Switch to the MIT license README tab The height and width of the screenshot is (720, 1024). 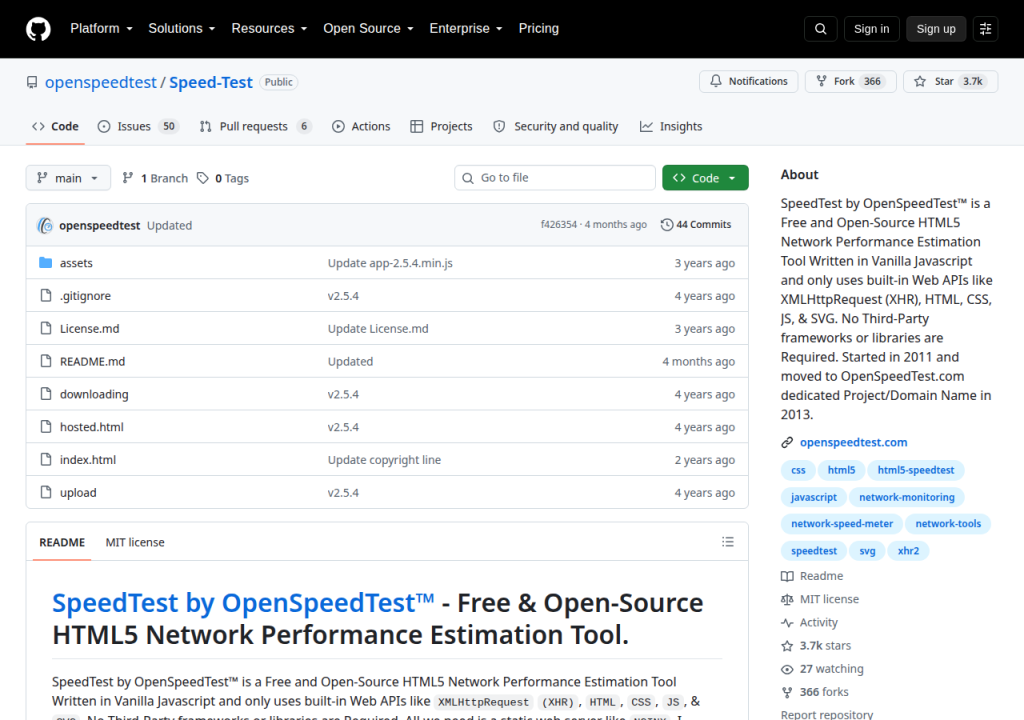point(135,542)
